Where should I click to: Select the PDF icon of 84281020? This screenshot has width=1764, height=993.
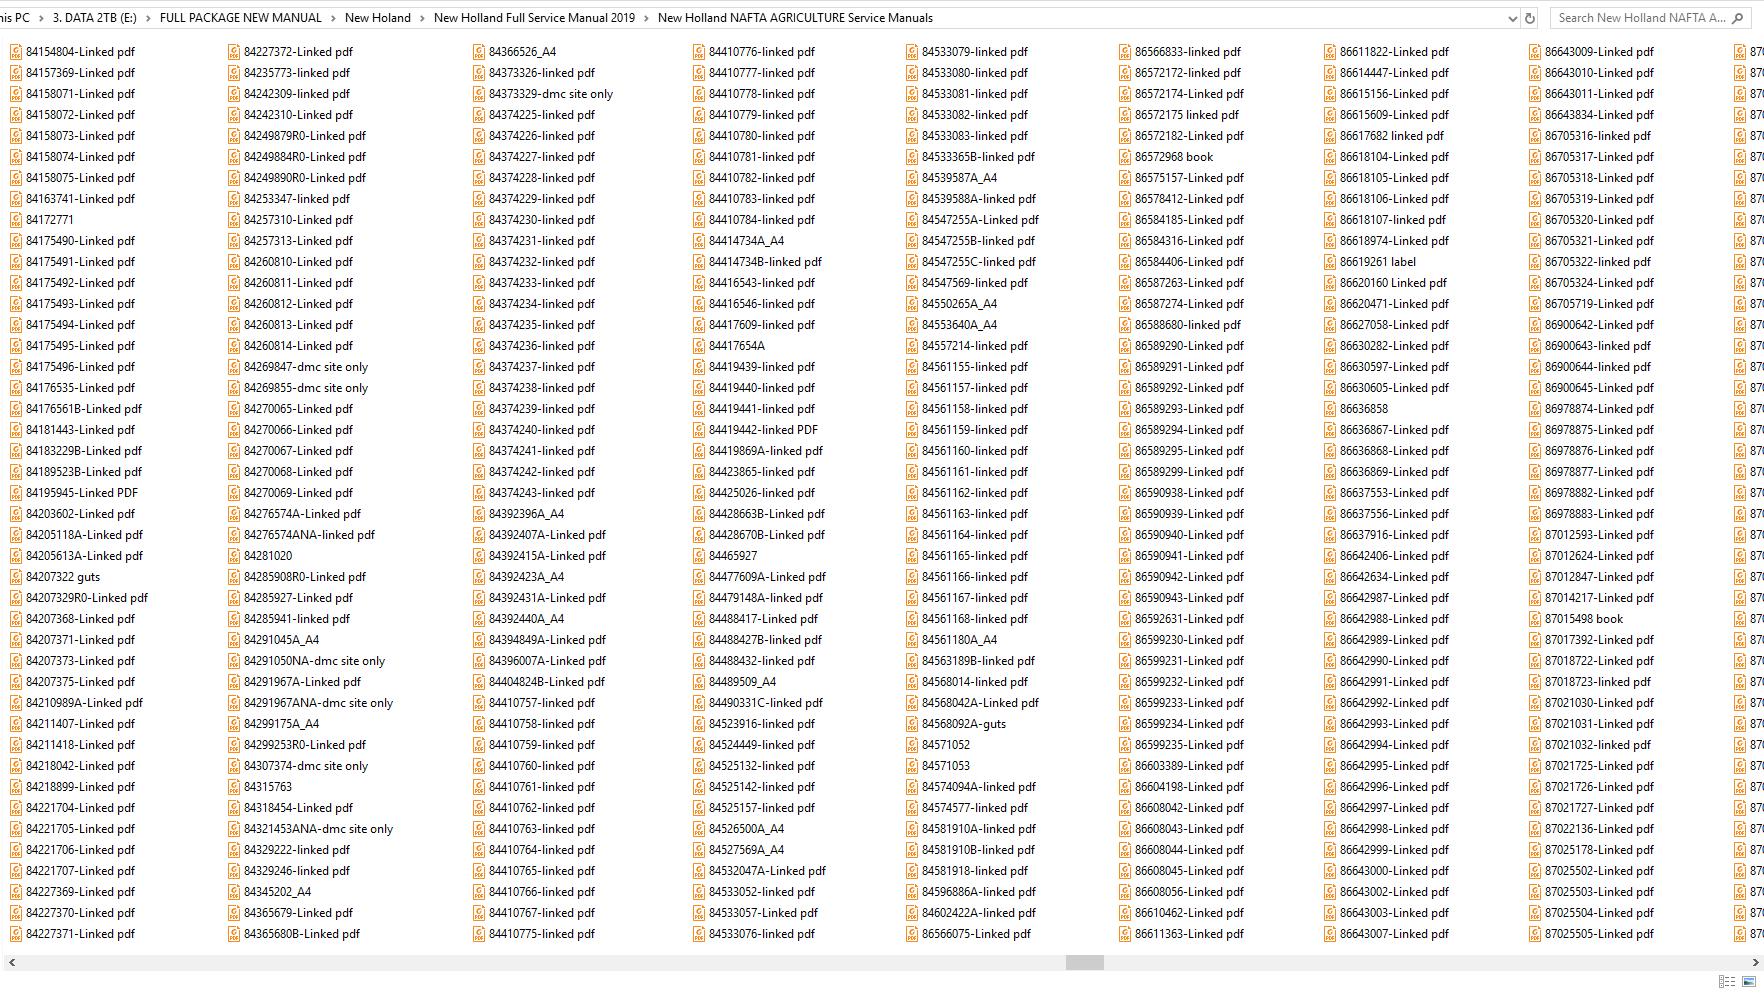tap(234, 556)
